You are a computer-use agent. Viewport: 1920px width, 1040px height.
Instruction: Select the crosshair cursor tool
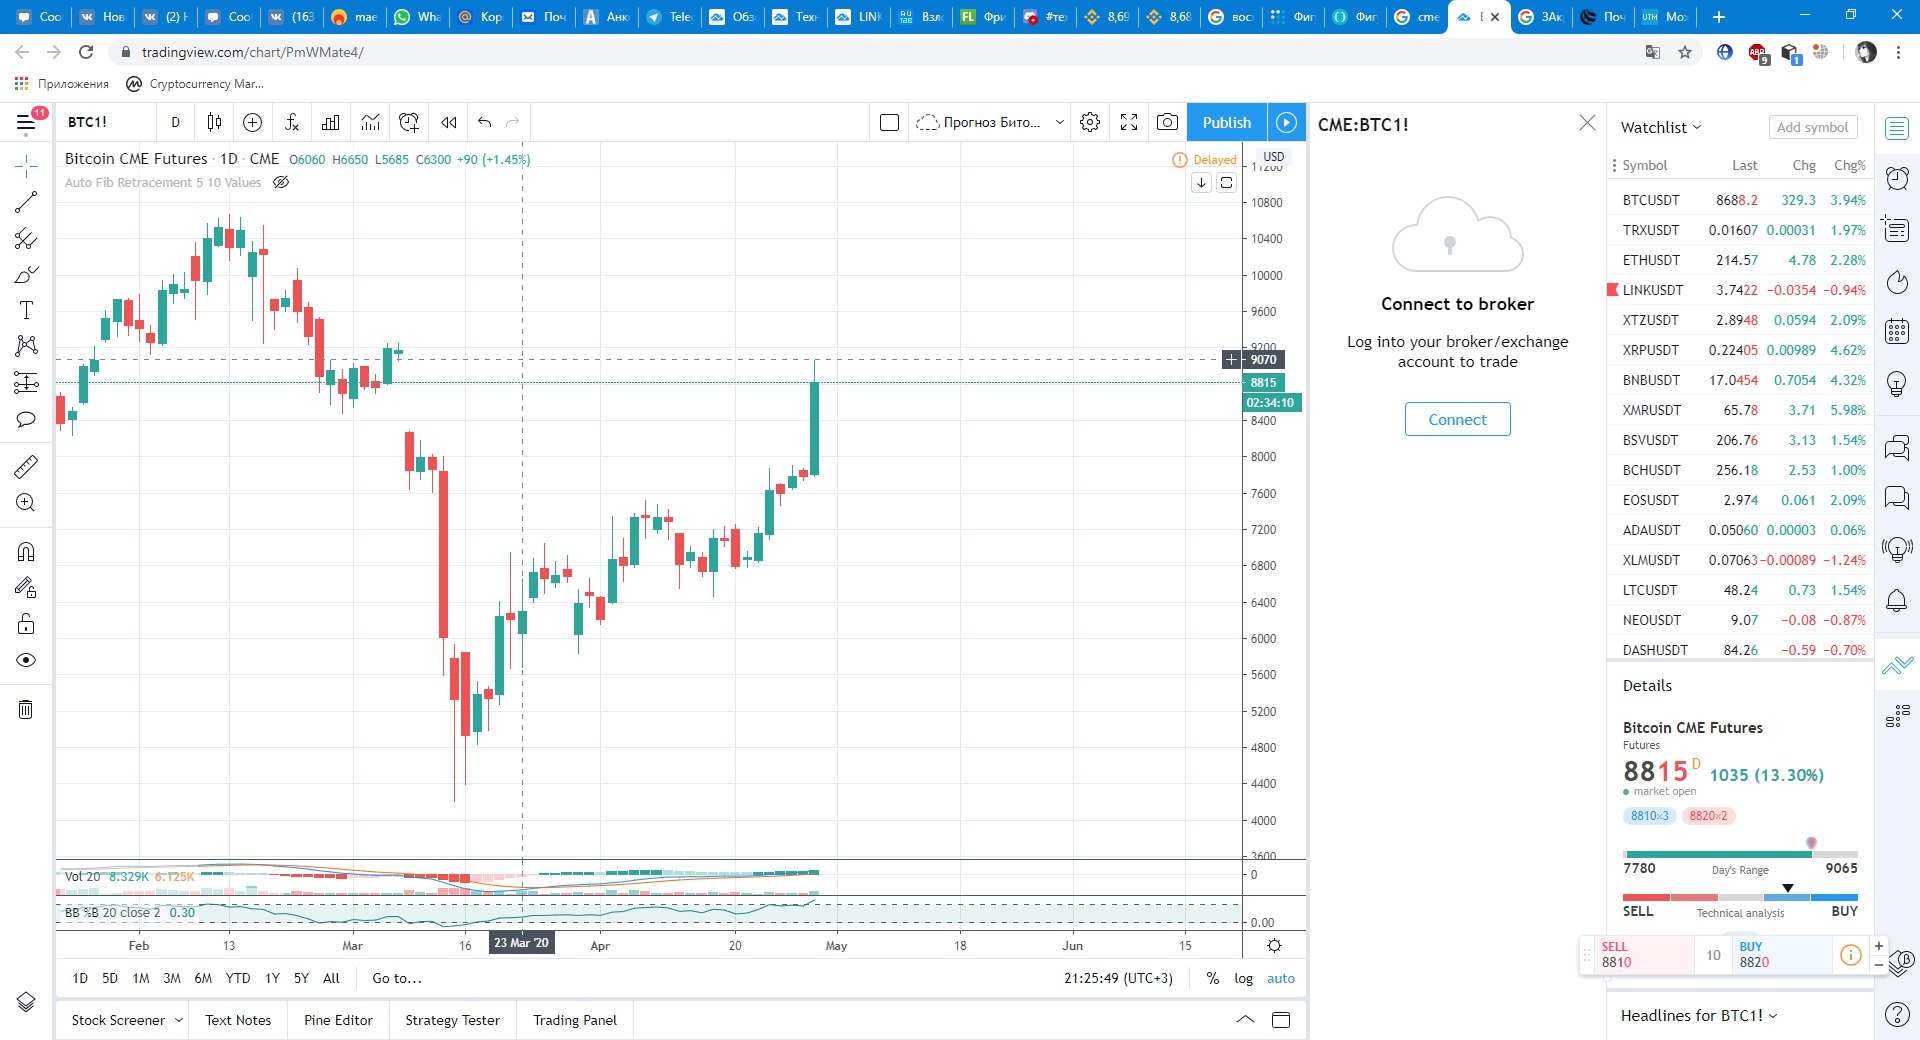click(26, 165)
